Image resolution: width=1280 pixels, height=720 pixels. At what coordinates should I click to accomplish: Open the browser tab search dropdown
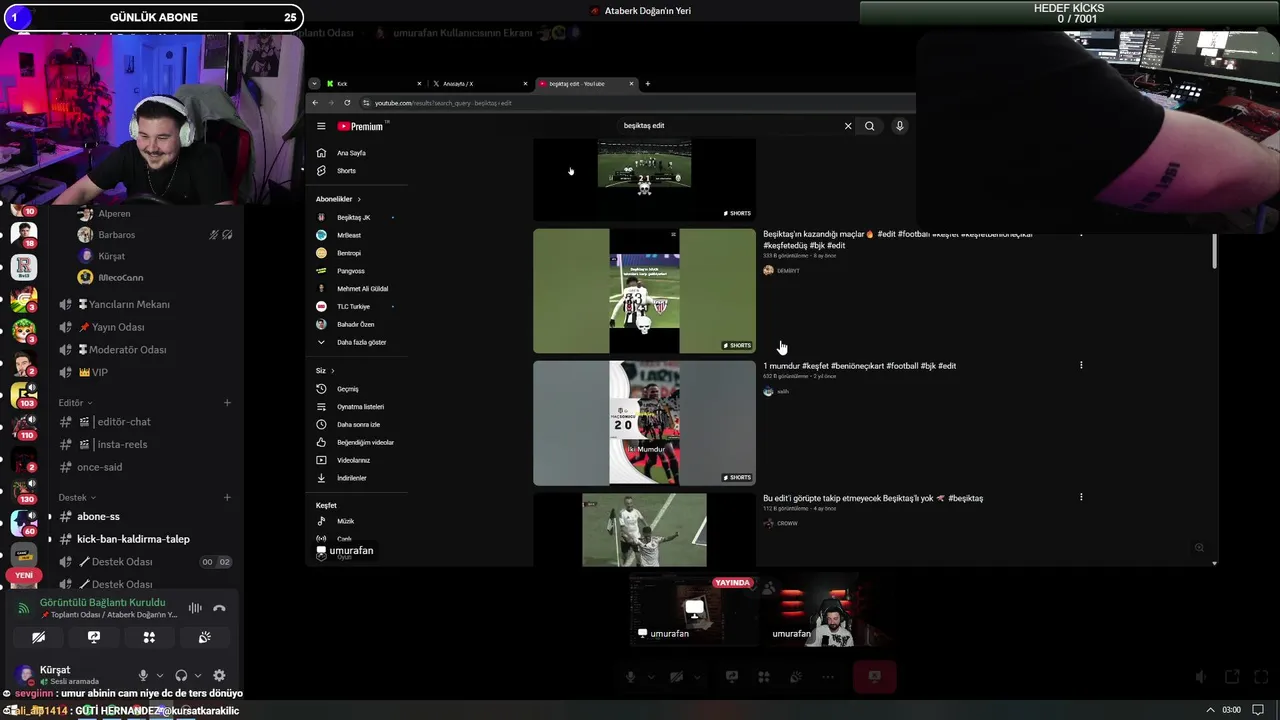pos(314,84)
